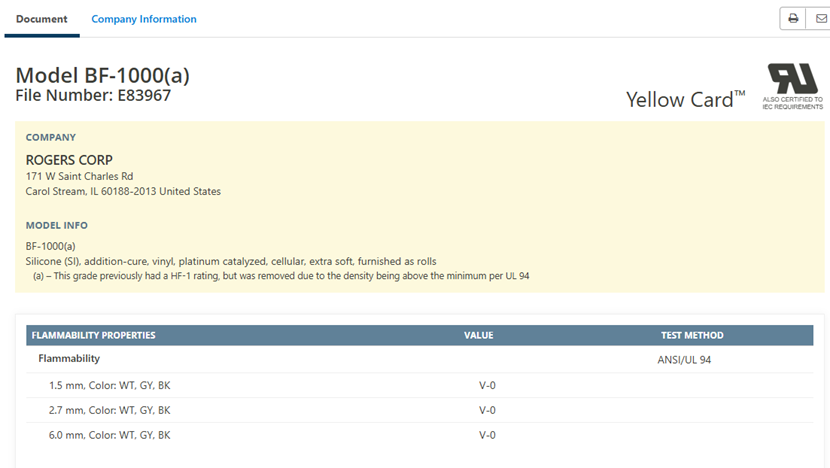
Task: Select the 2.7 mm flammability row
Action: click(110, 410)
